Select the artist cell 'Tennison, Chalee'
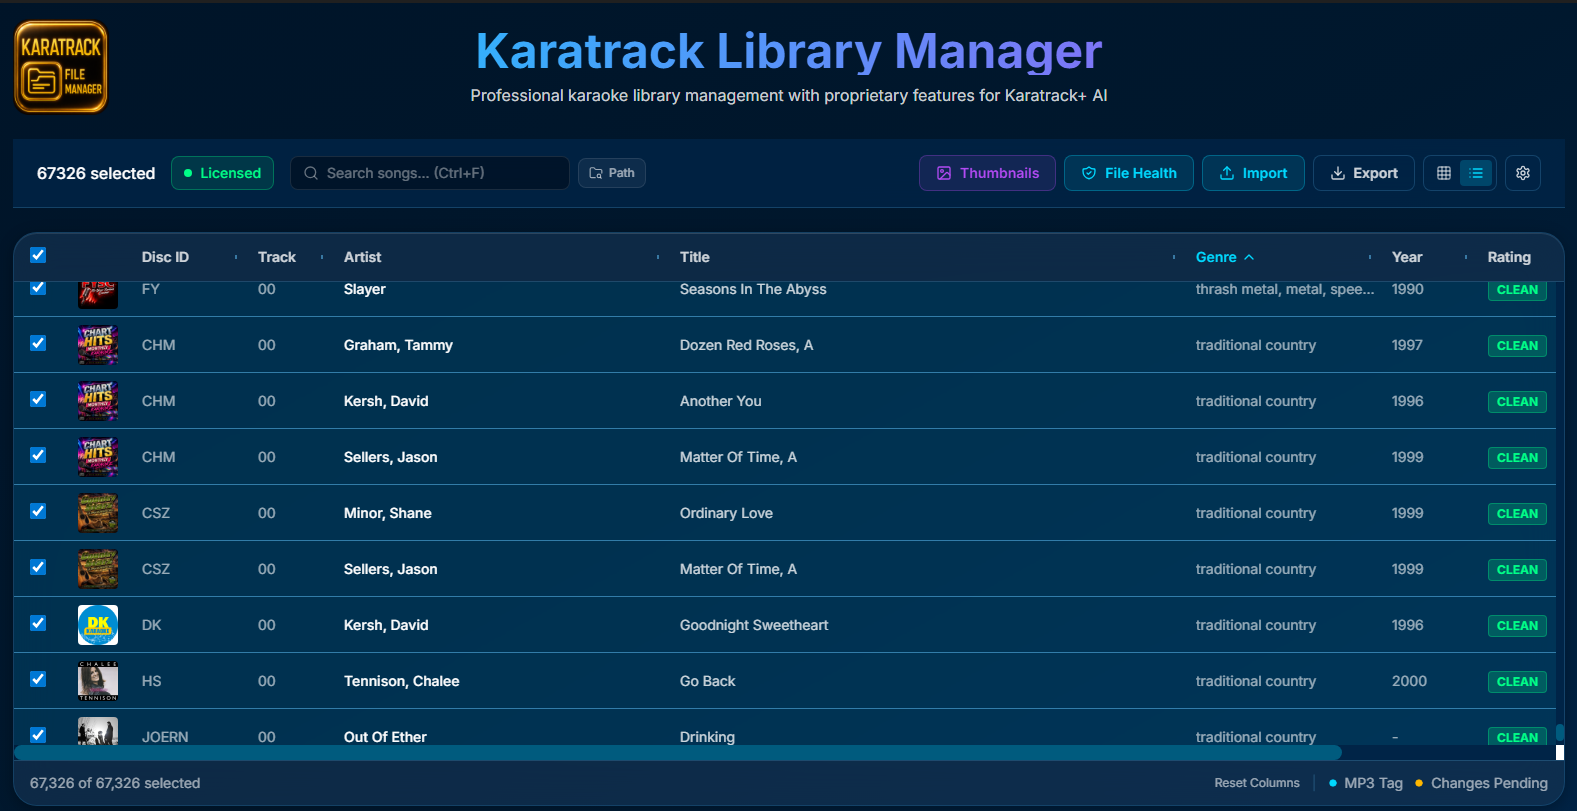The height and width of the screenshot is (811, 1577). tap(402, 681)
